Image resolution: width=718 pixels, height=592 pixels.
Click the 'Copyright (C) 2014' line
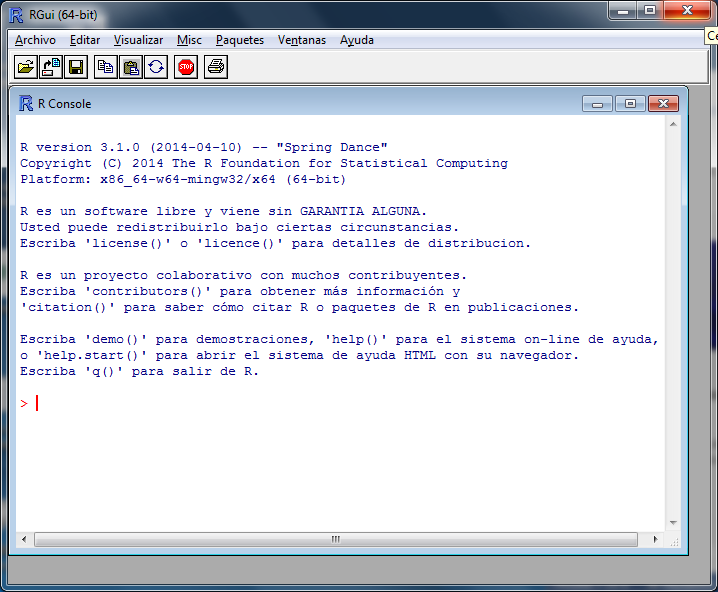(264, 163)
